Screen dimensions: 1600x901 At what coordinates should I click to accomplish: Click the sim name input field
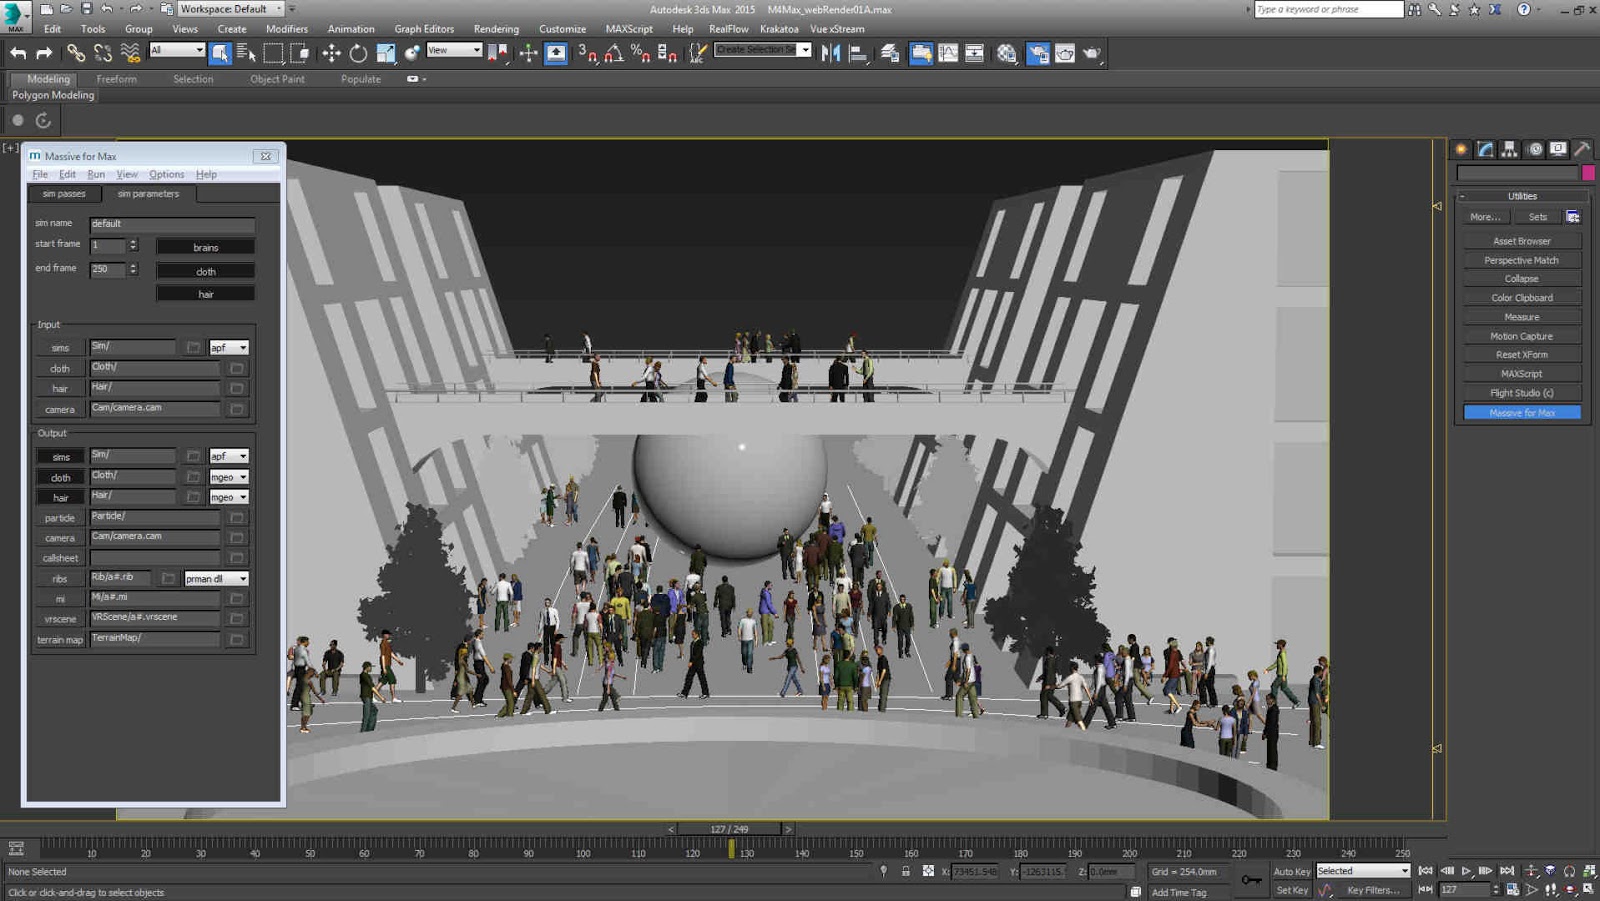coord(172,224)
